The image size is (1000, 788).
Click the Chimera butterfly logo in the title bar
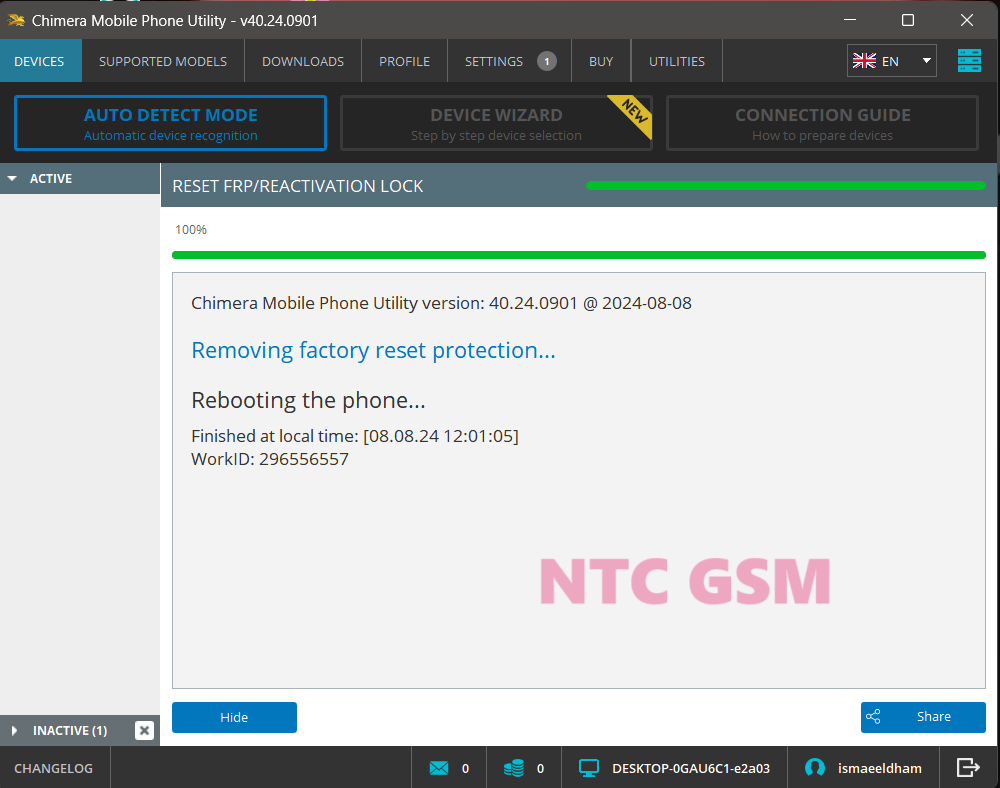point(18,19)
